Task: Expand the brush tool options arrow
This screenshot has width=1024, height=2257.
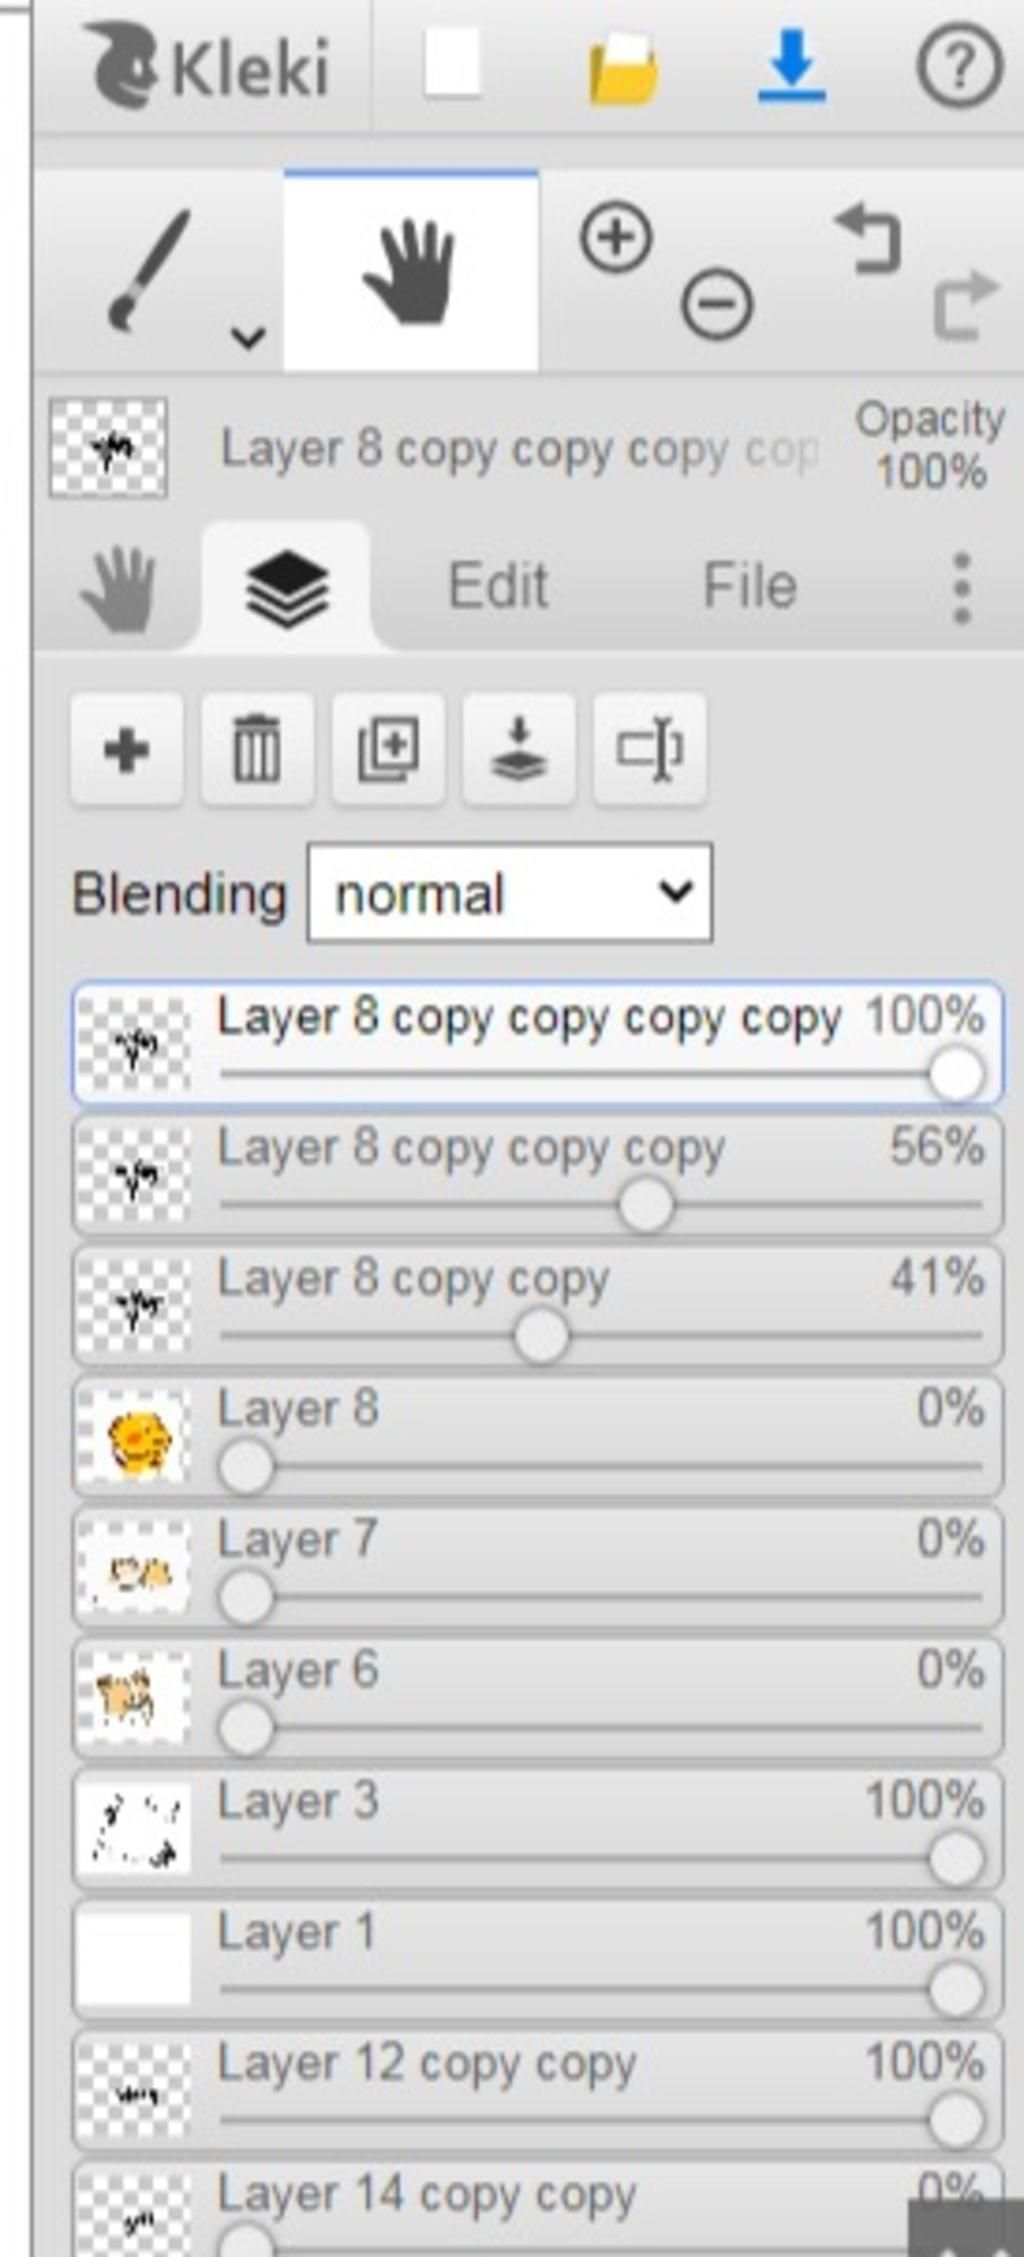Action: tap(247, 337)
